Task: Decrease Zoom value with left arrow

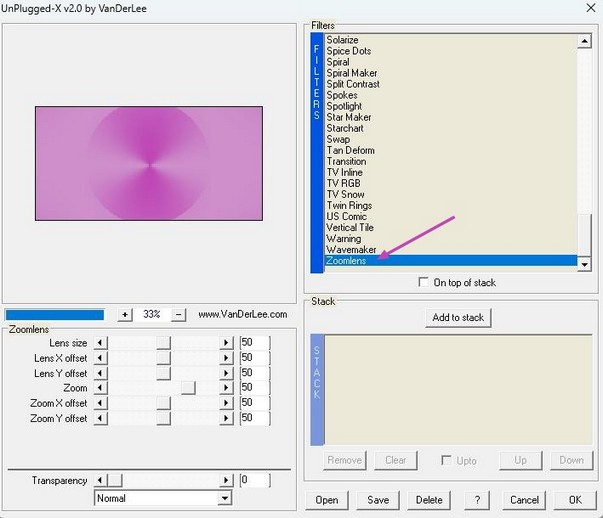Action: click(x=100, y=388)
